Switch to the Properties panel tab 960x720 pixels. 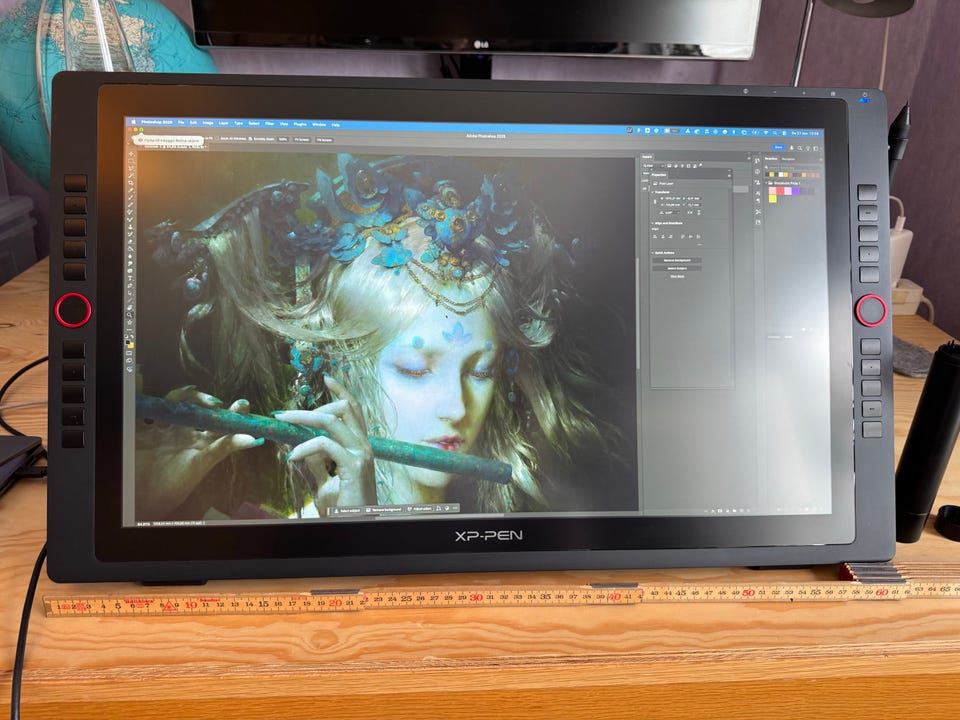659,174
